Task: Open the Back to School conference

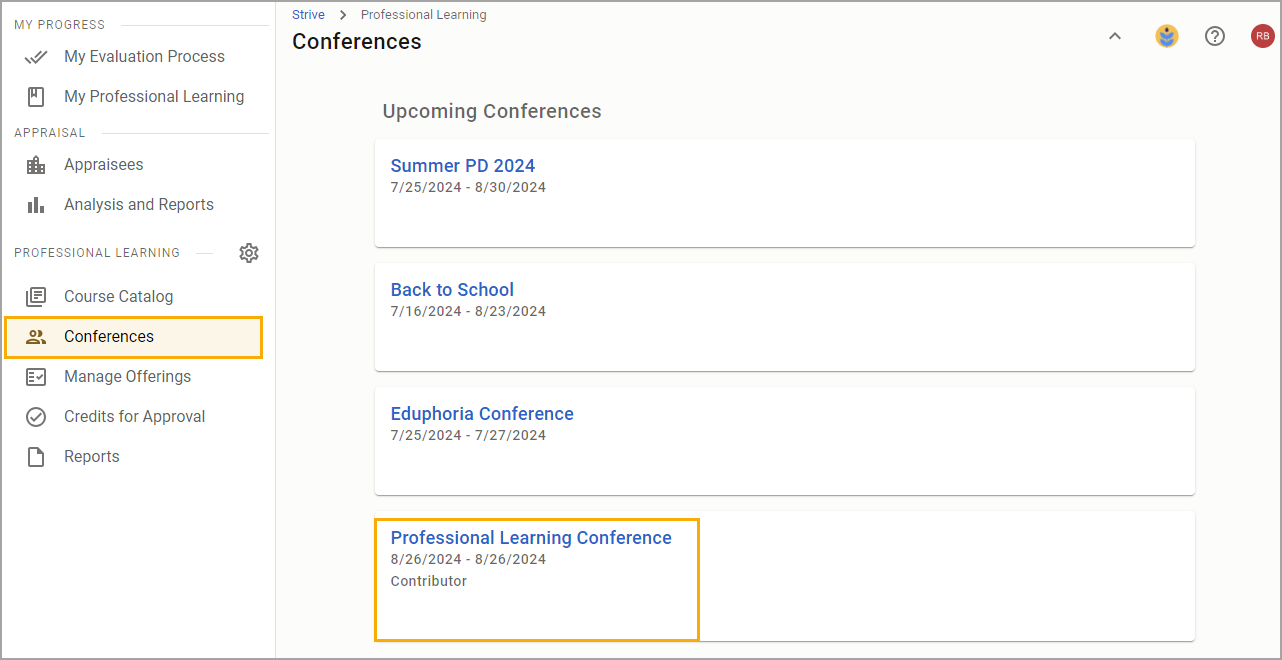Action: [x=452, y=290]
